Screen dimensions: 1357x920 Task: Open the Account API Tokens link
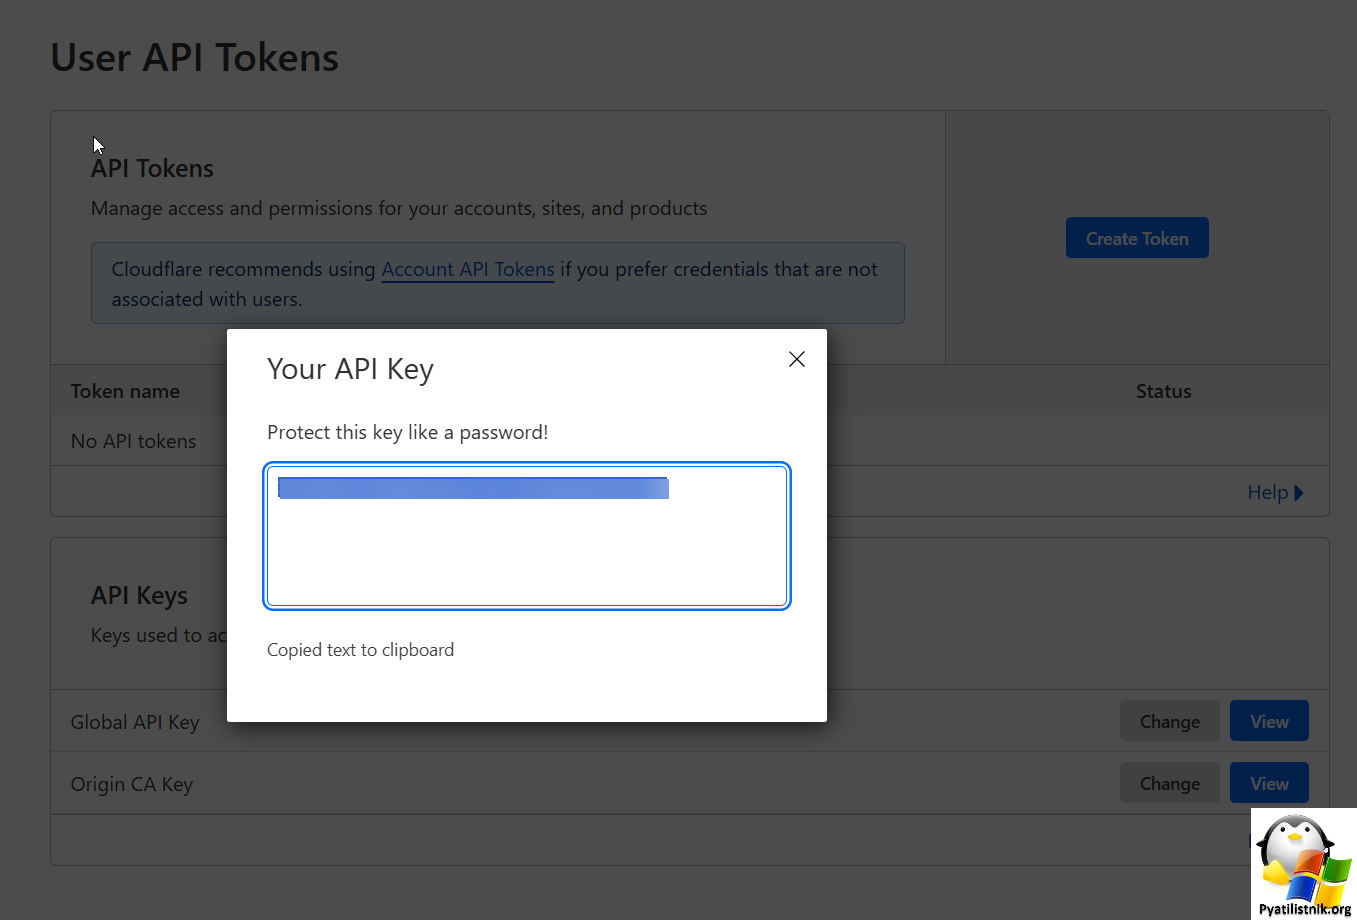click(x=468, y=269)
